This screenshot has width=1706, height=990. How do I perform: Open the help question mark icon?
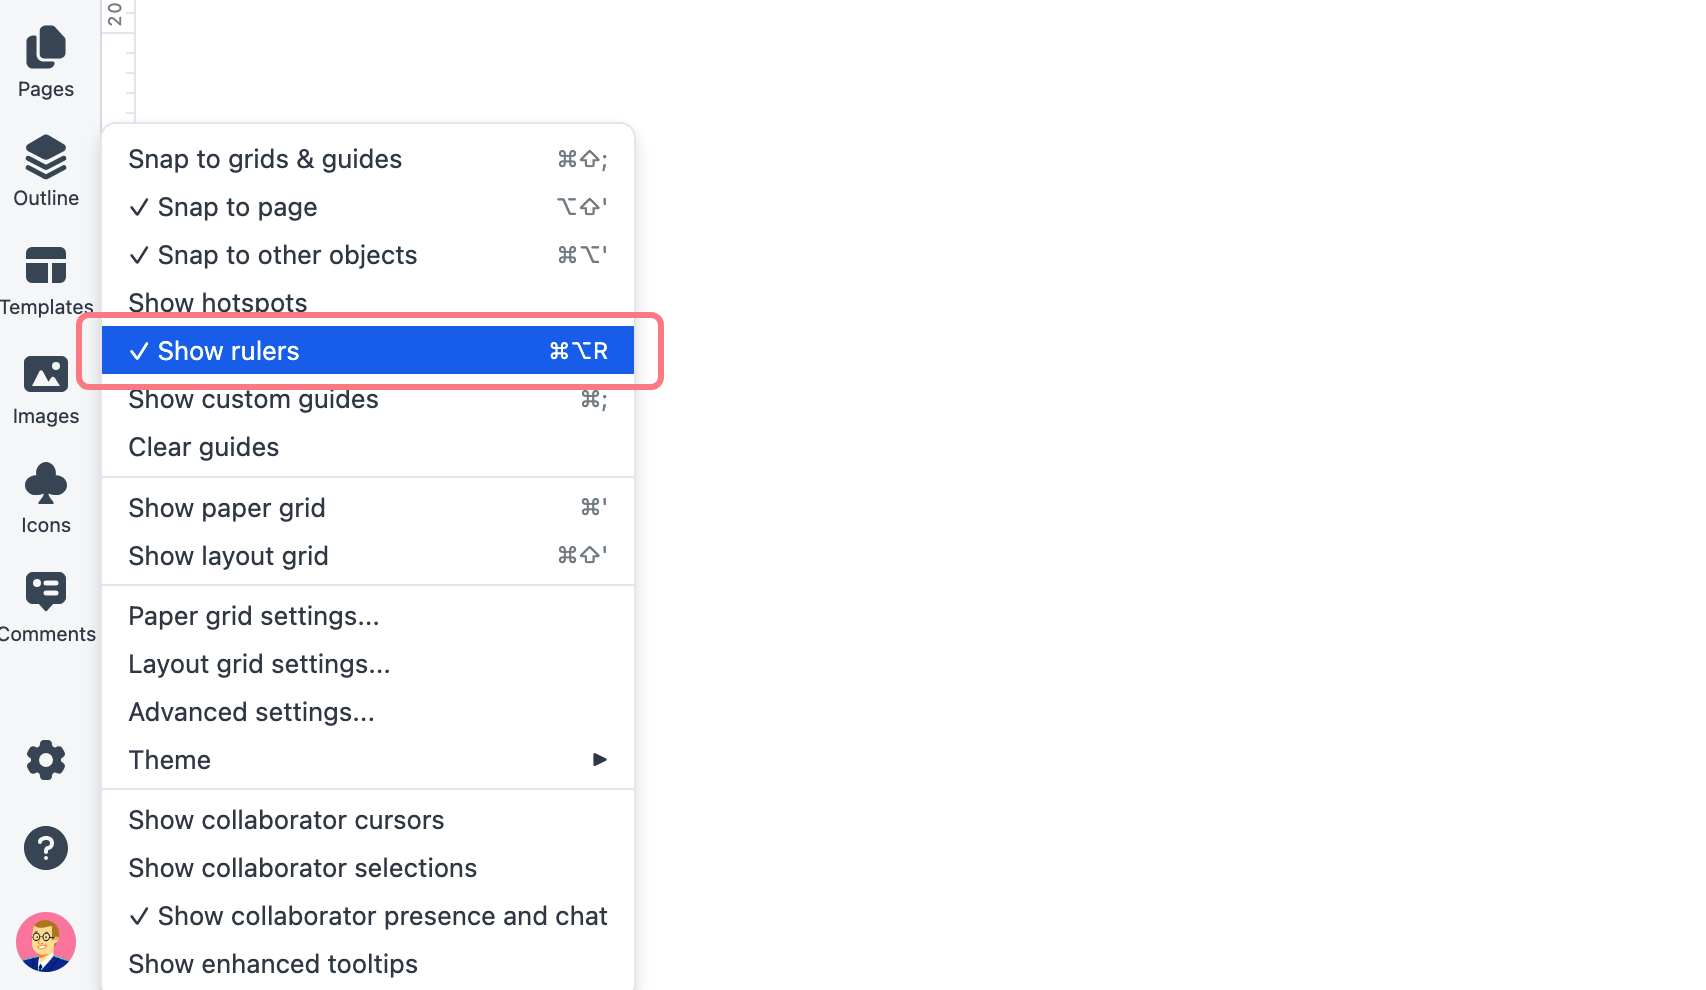[46, 848]
